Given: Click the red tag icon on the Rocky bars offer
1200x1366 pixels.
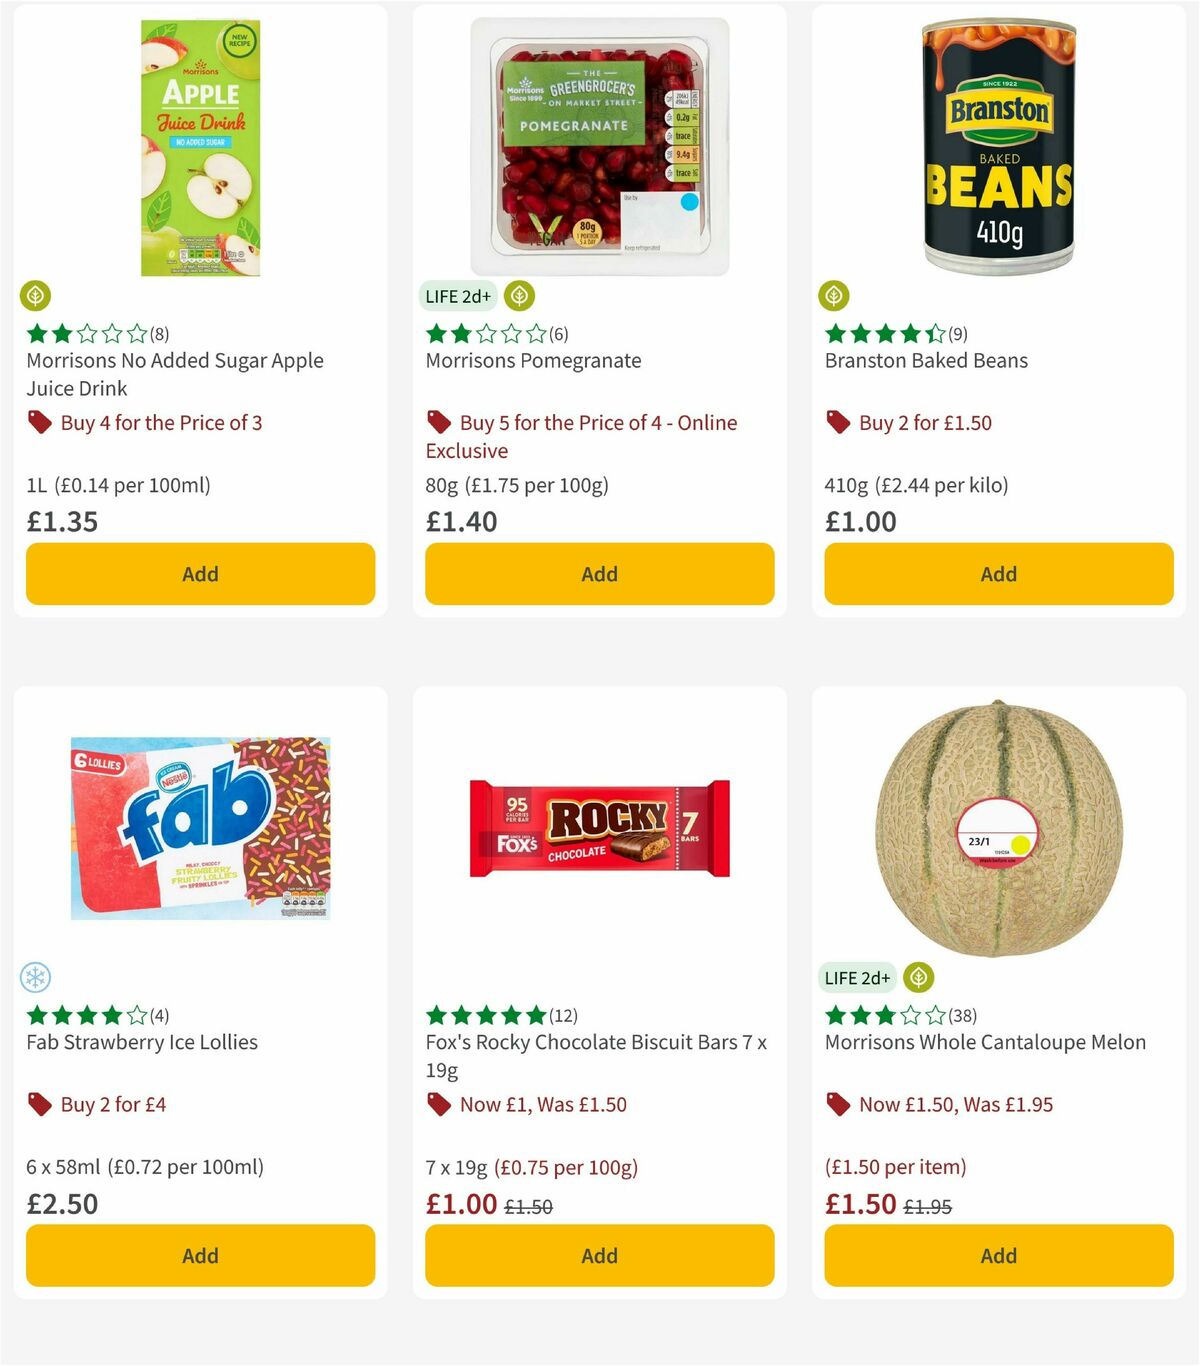Looking at the screenshot, I should (x=439, y=1104).
